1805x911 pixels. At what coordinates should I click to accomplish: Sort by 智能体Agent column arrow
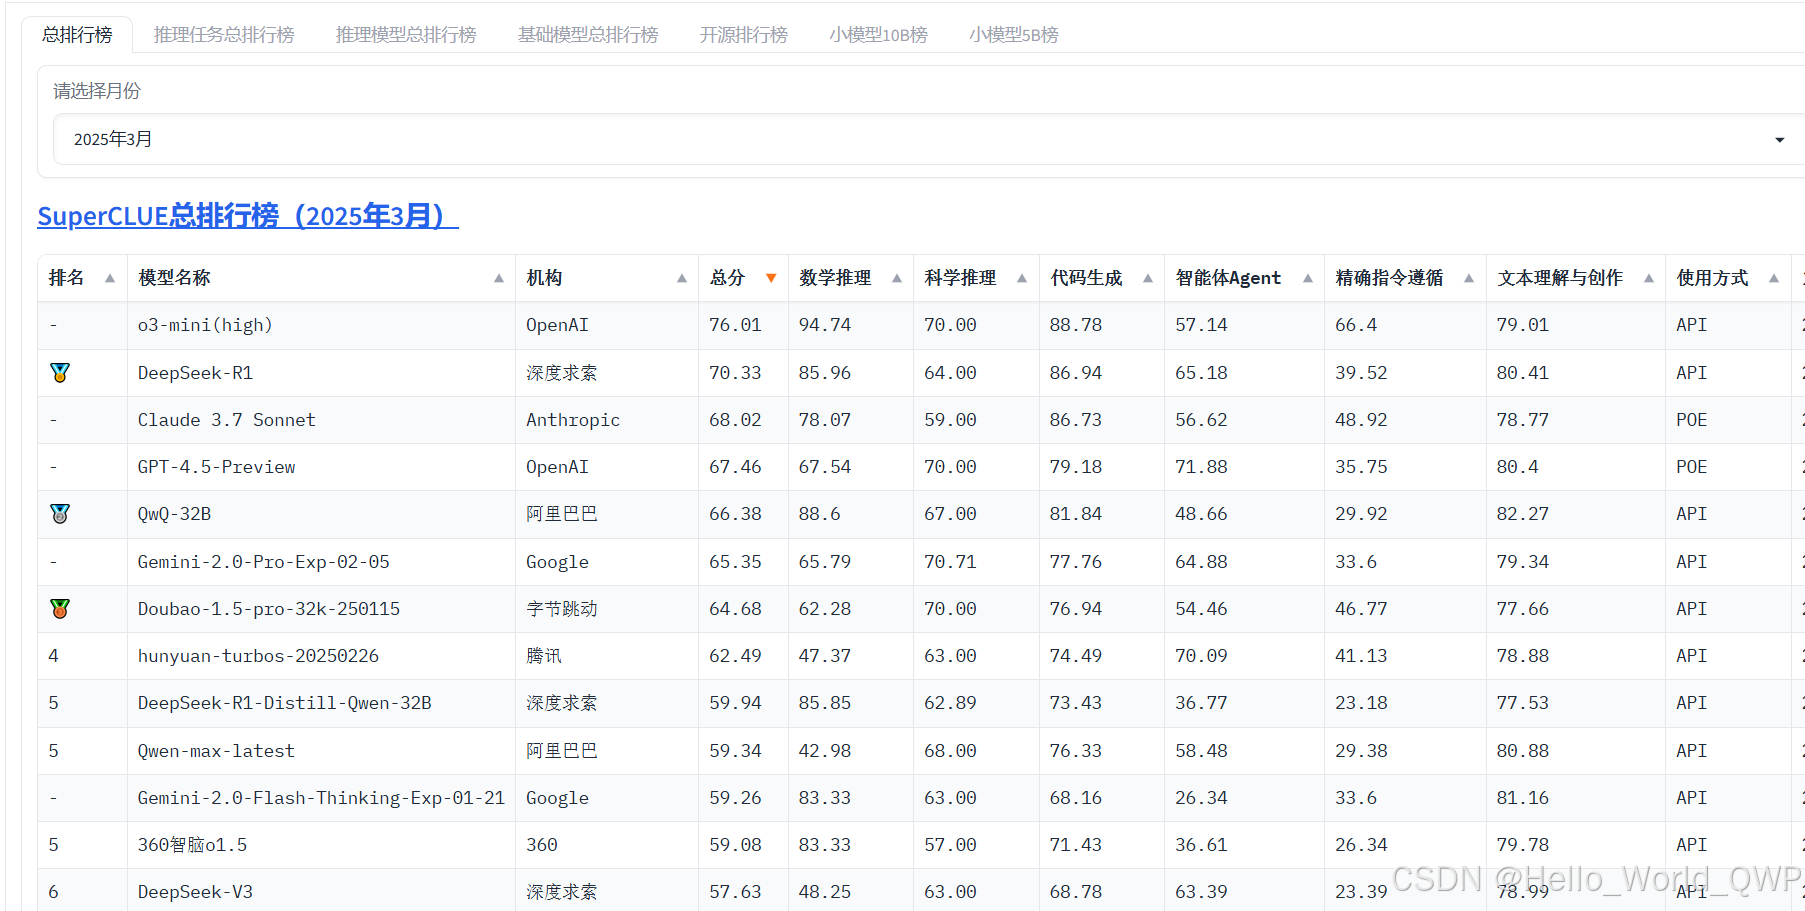click(x=1308, y=278)
